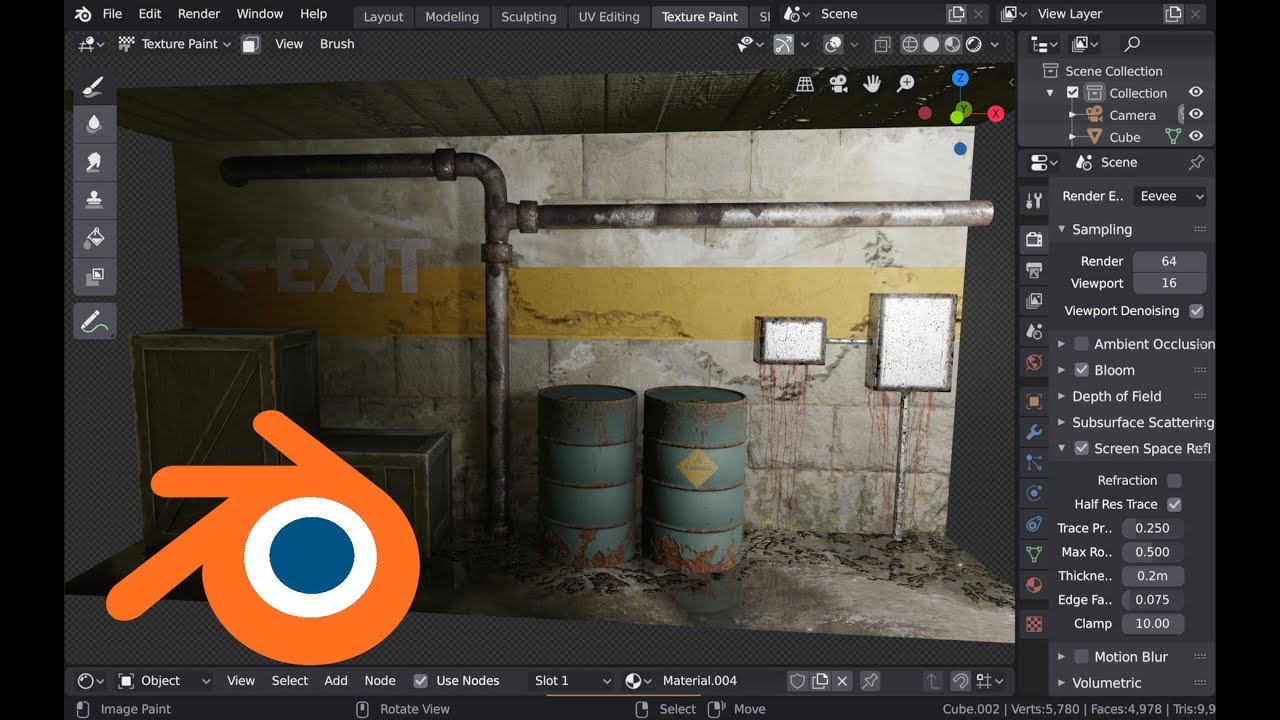Image resolution: width=1280 pixels, height=720 pixels.
Task: Select solid viewport shading
Action: click(x=931, y=44)
